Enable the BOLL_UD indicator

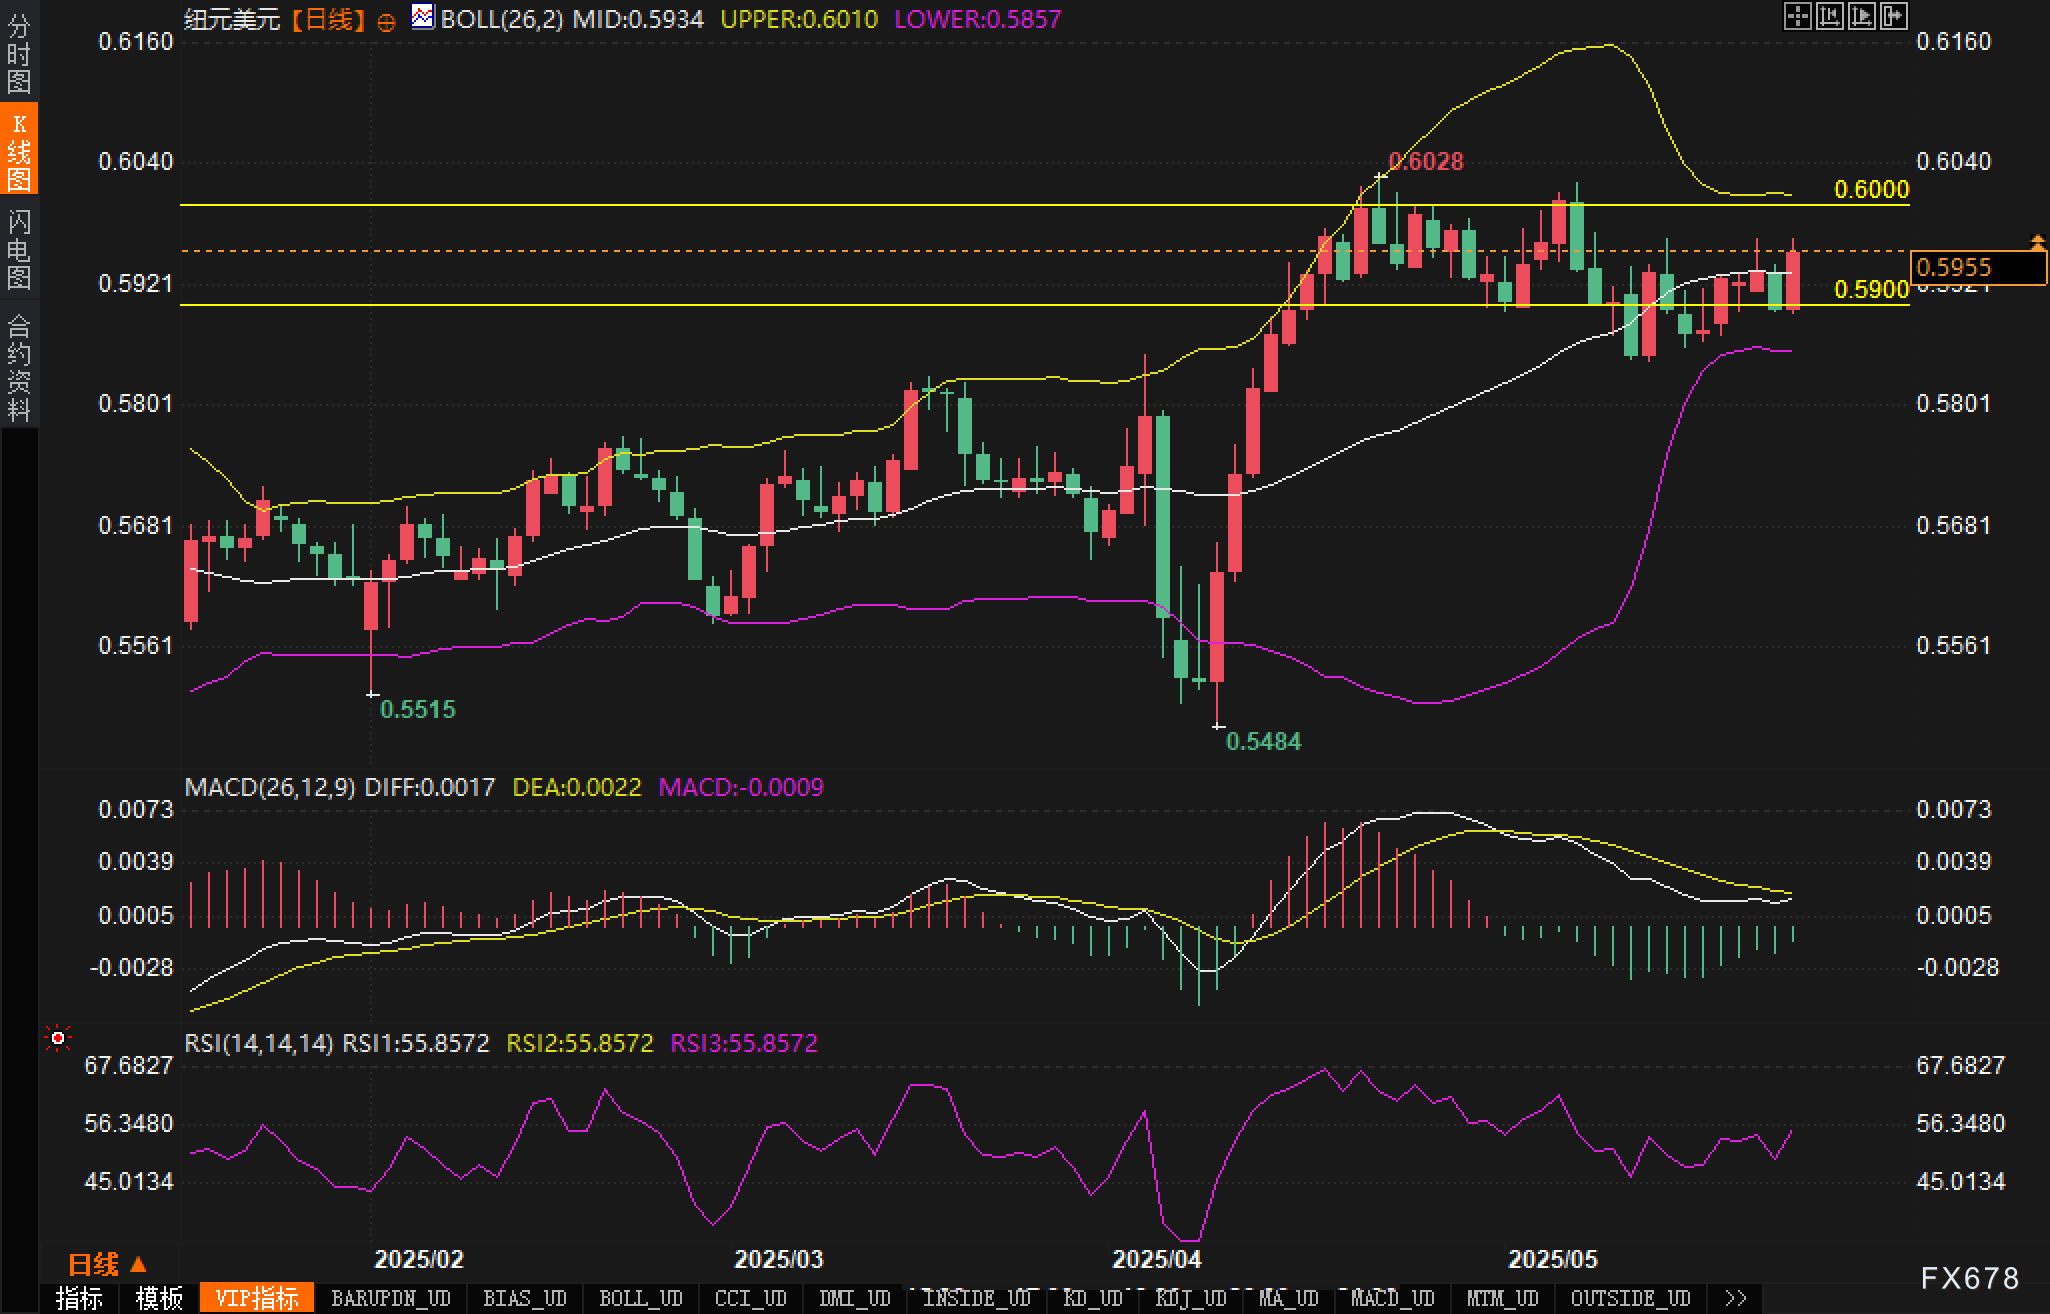coord(640,1298)
